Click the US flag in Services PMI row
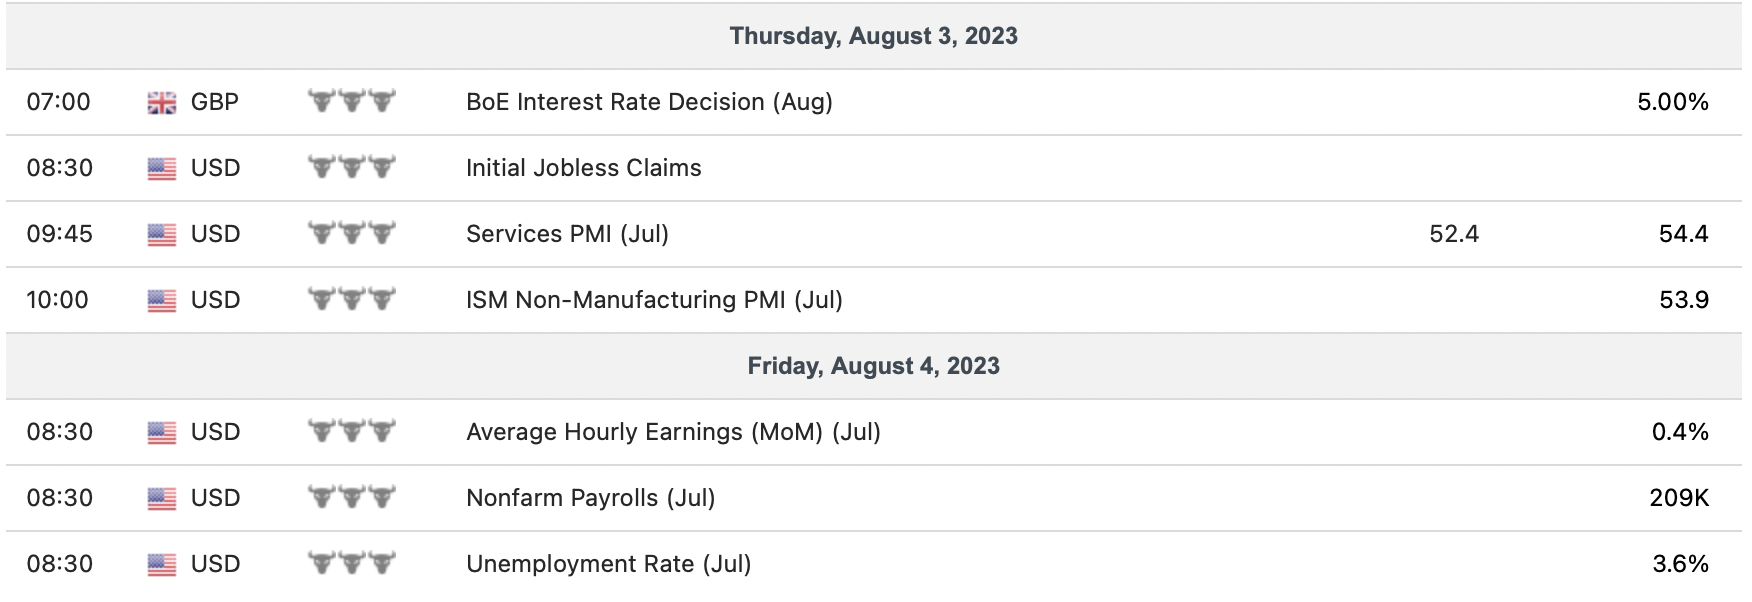This screenshot has width=1752, height=602. (161, 235)
